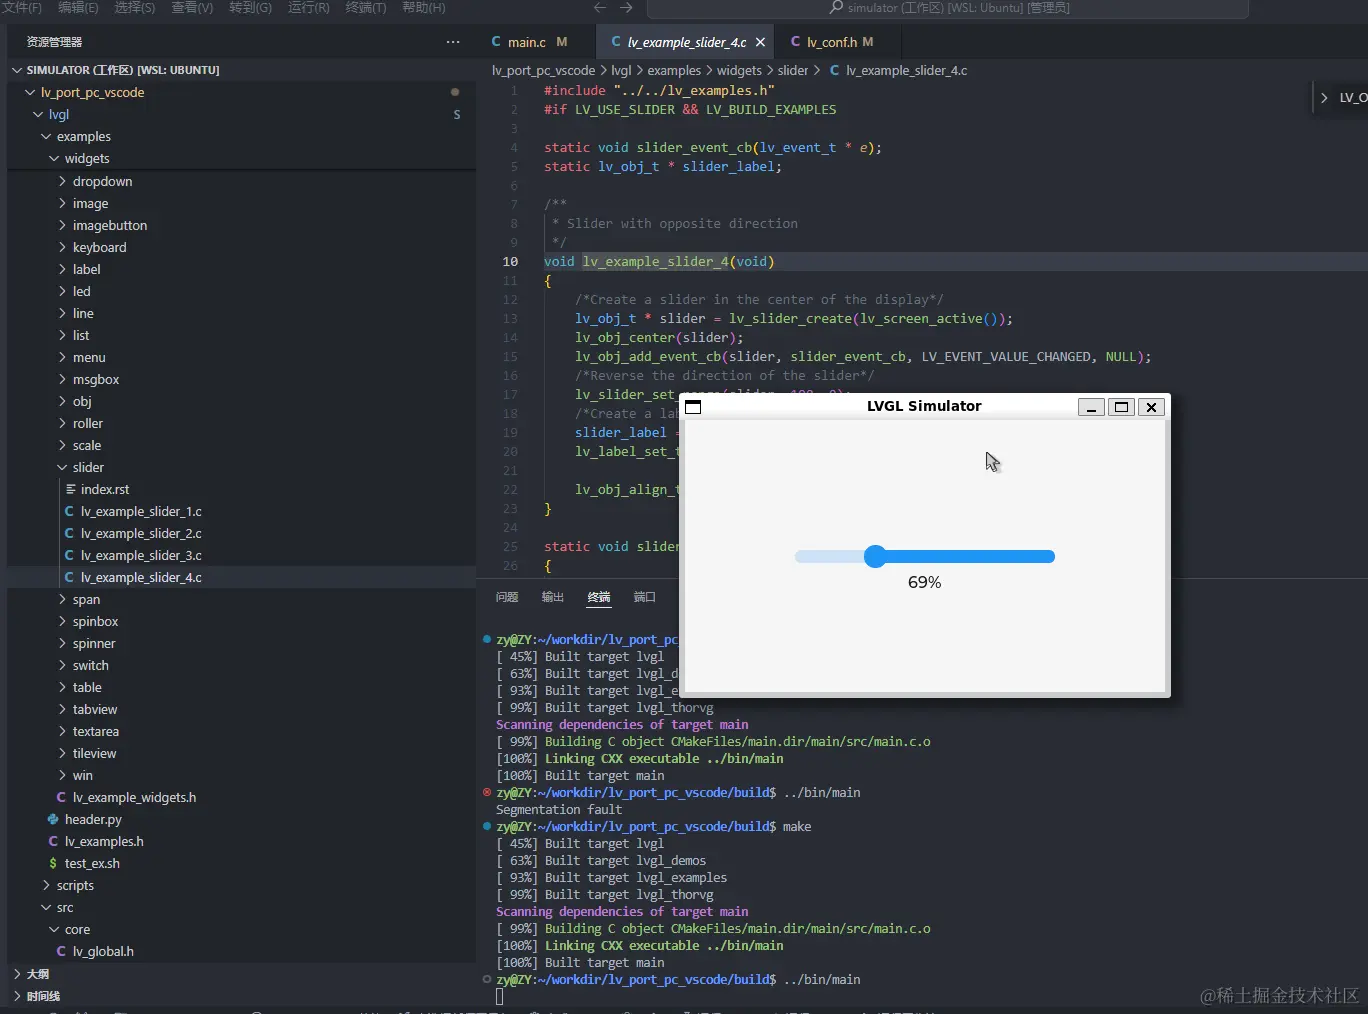Open lv_global.h in the explorer
This screenshot has width=1368, height=1014.
pyautogui.click(x=103, y=951)
